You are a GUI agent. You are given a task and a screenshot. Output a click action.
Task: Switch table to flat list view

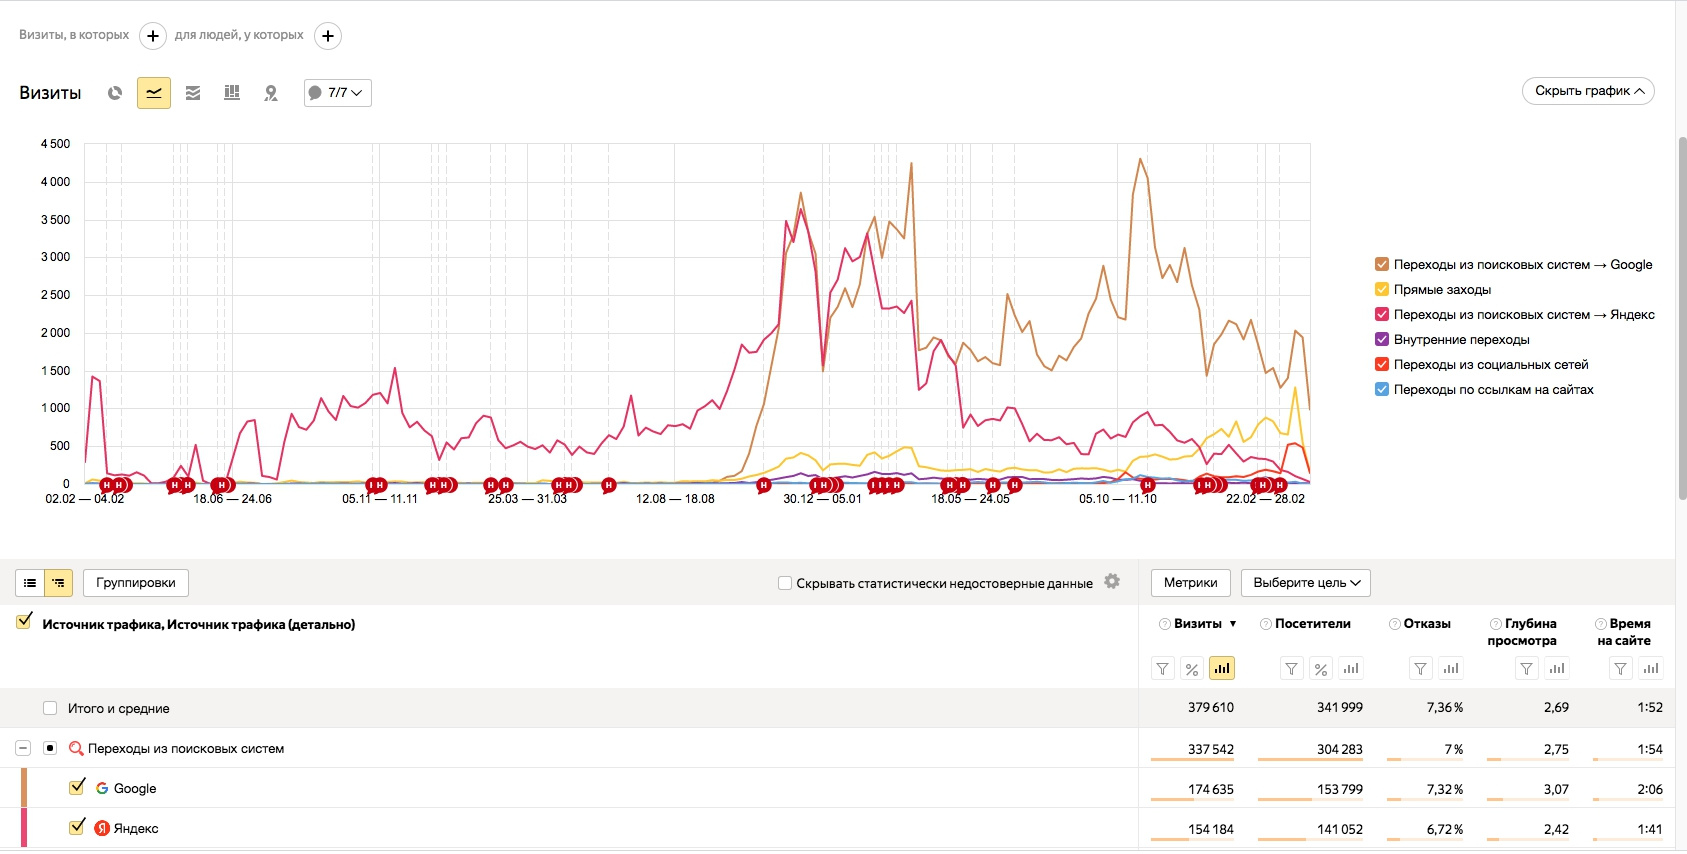click(30, 583)
